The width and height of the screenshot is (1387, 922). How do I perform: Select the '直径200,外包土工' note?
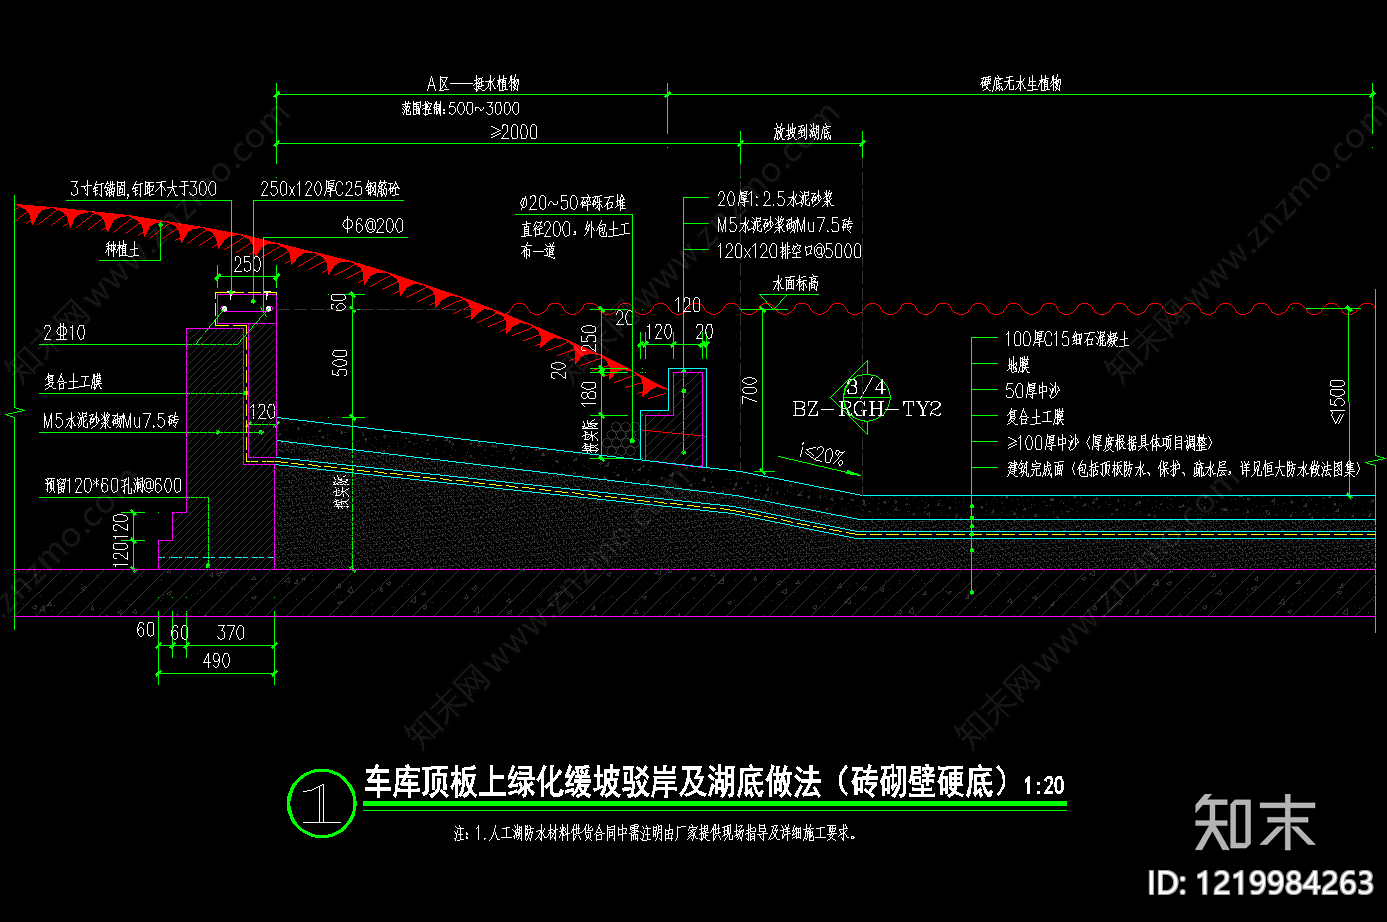575,229
